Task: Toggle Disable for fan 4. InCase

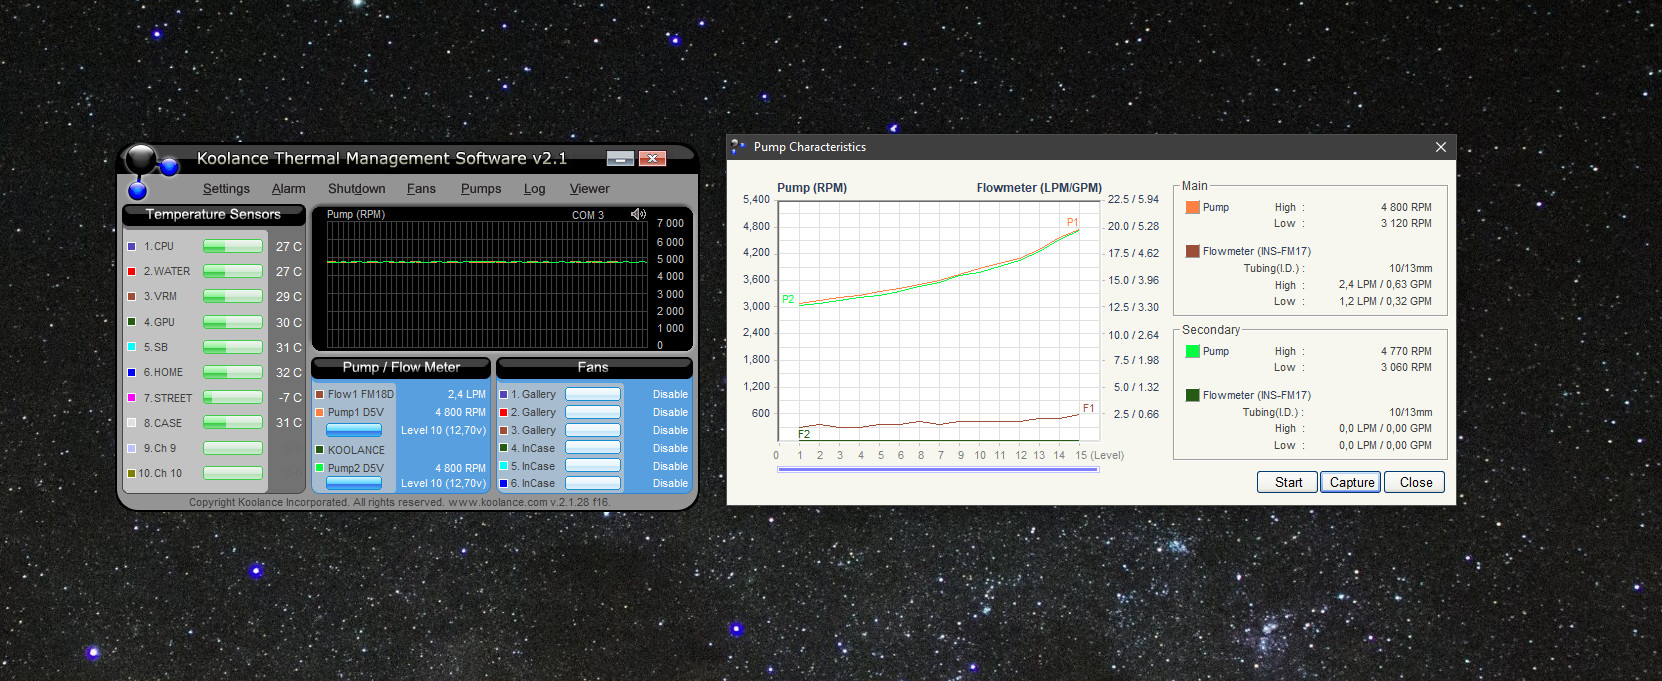Action: [x=670, y=449]
